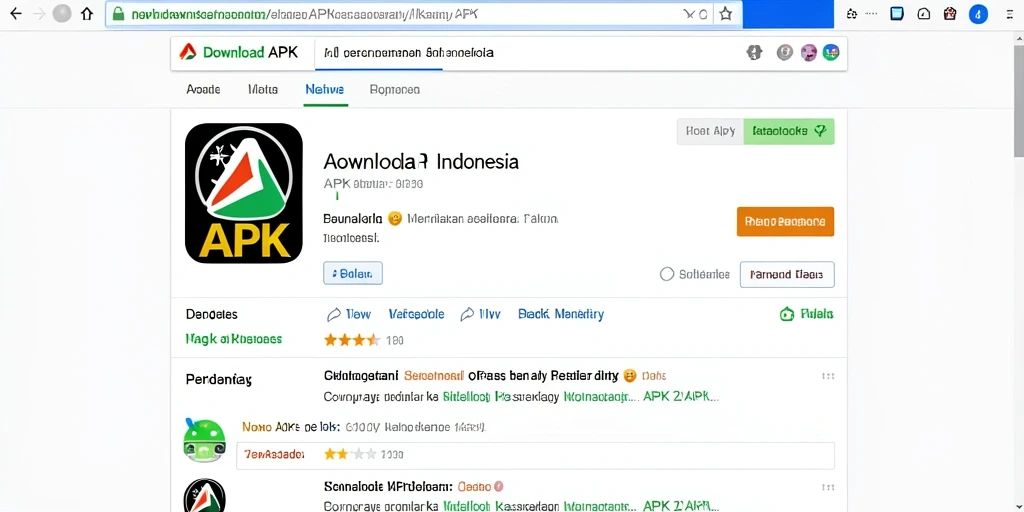
Task: Click the gray round icon in site header
Action: 784,53
